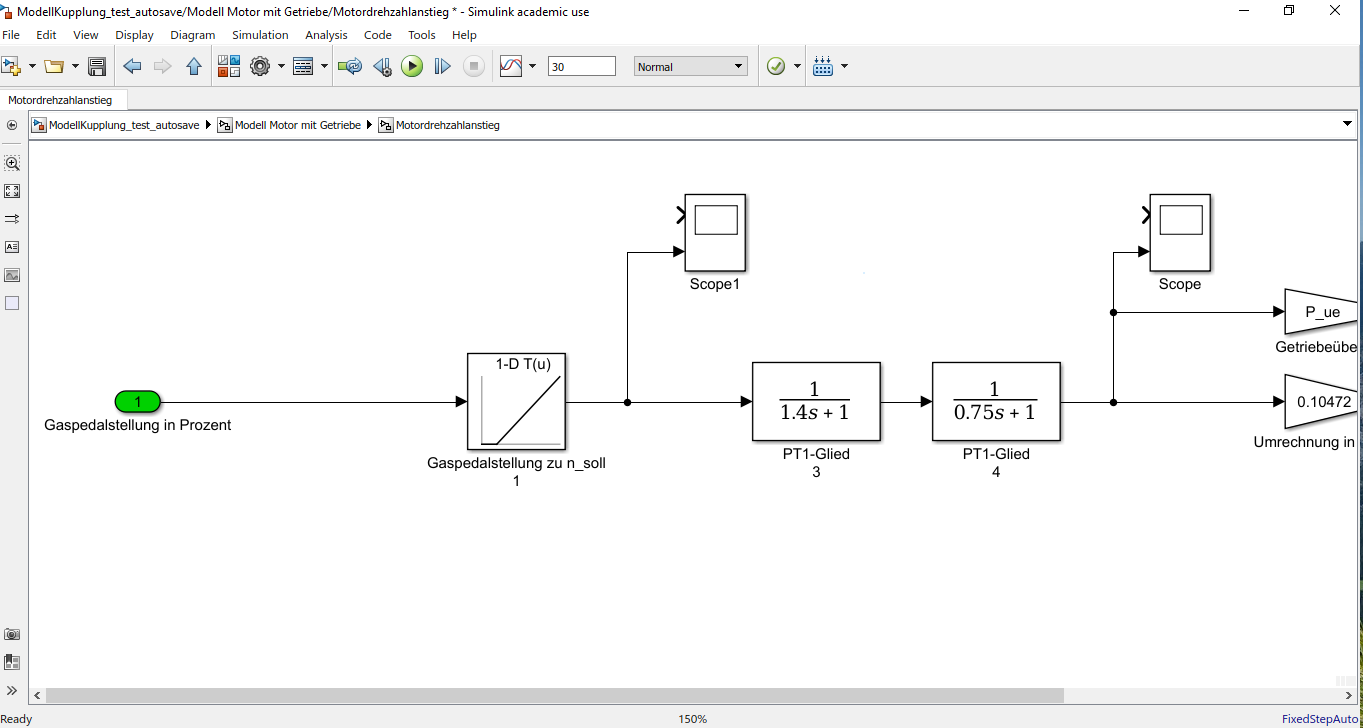Click Modell Motor mit Getriebe breadcrumb
The image size is (1363, 728).
click(x=297, y=125)
